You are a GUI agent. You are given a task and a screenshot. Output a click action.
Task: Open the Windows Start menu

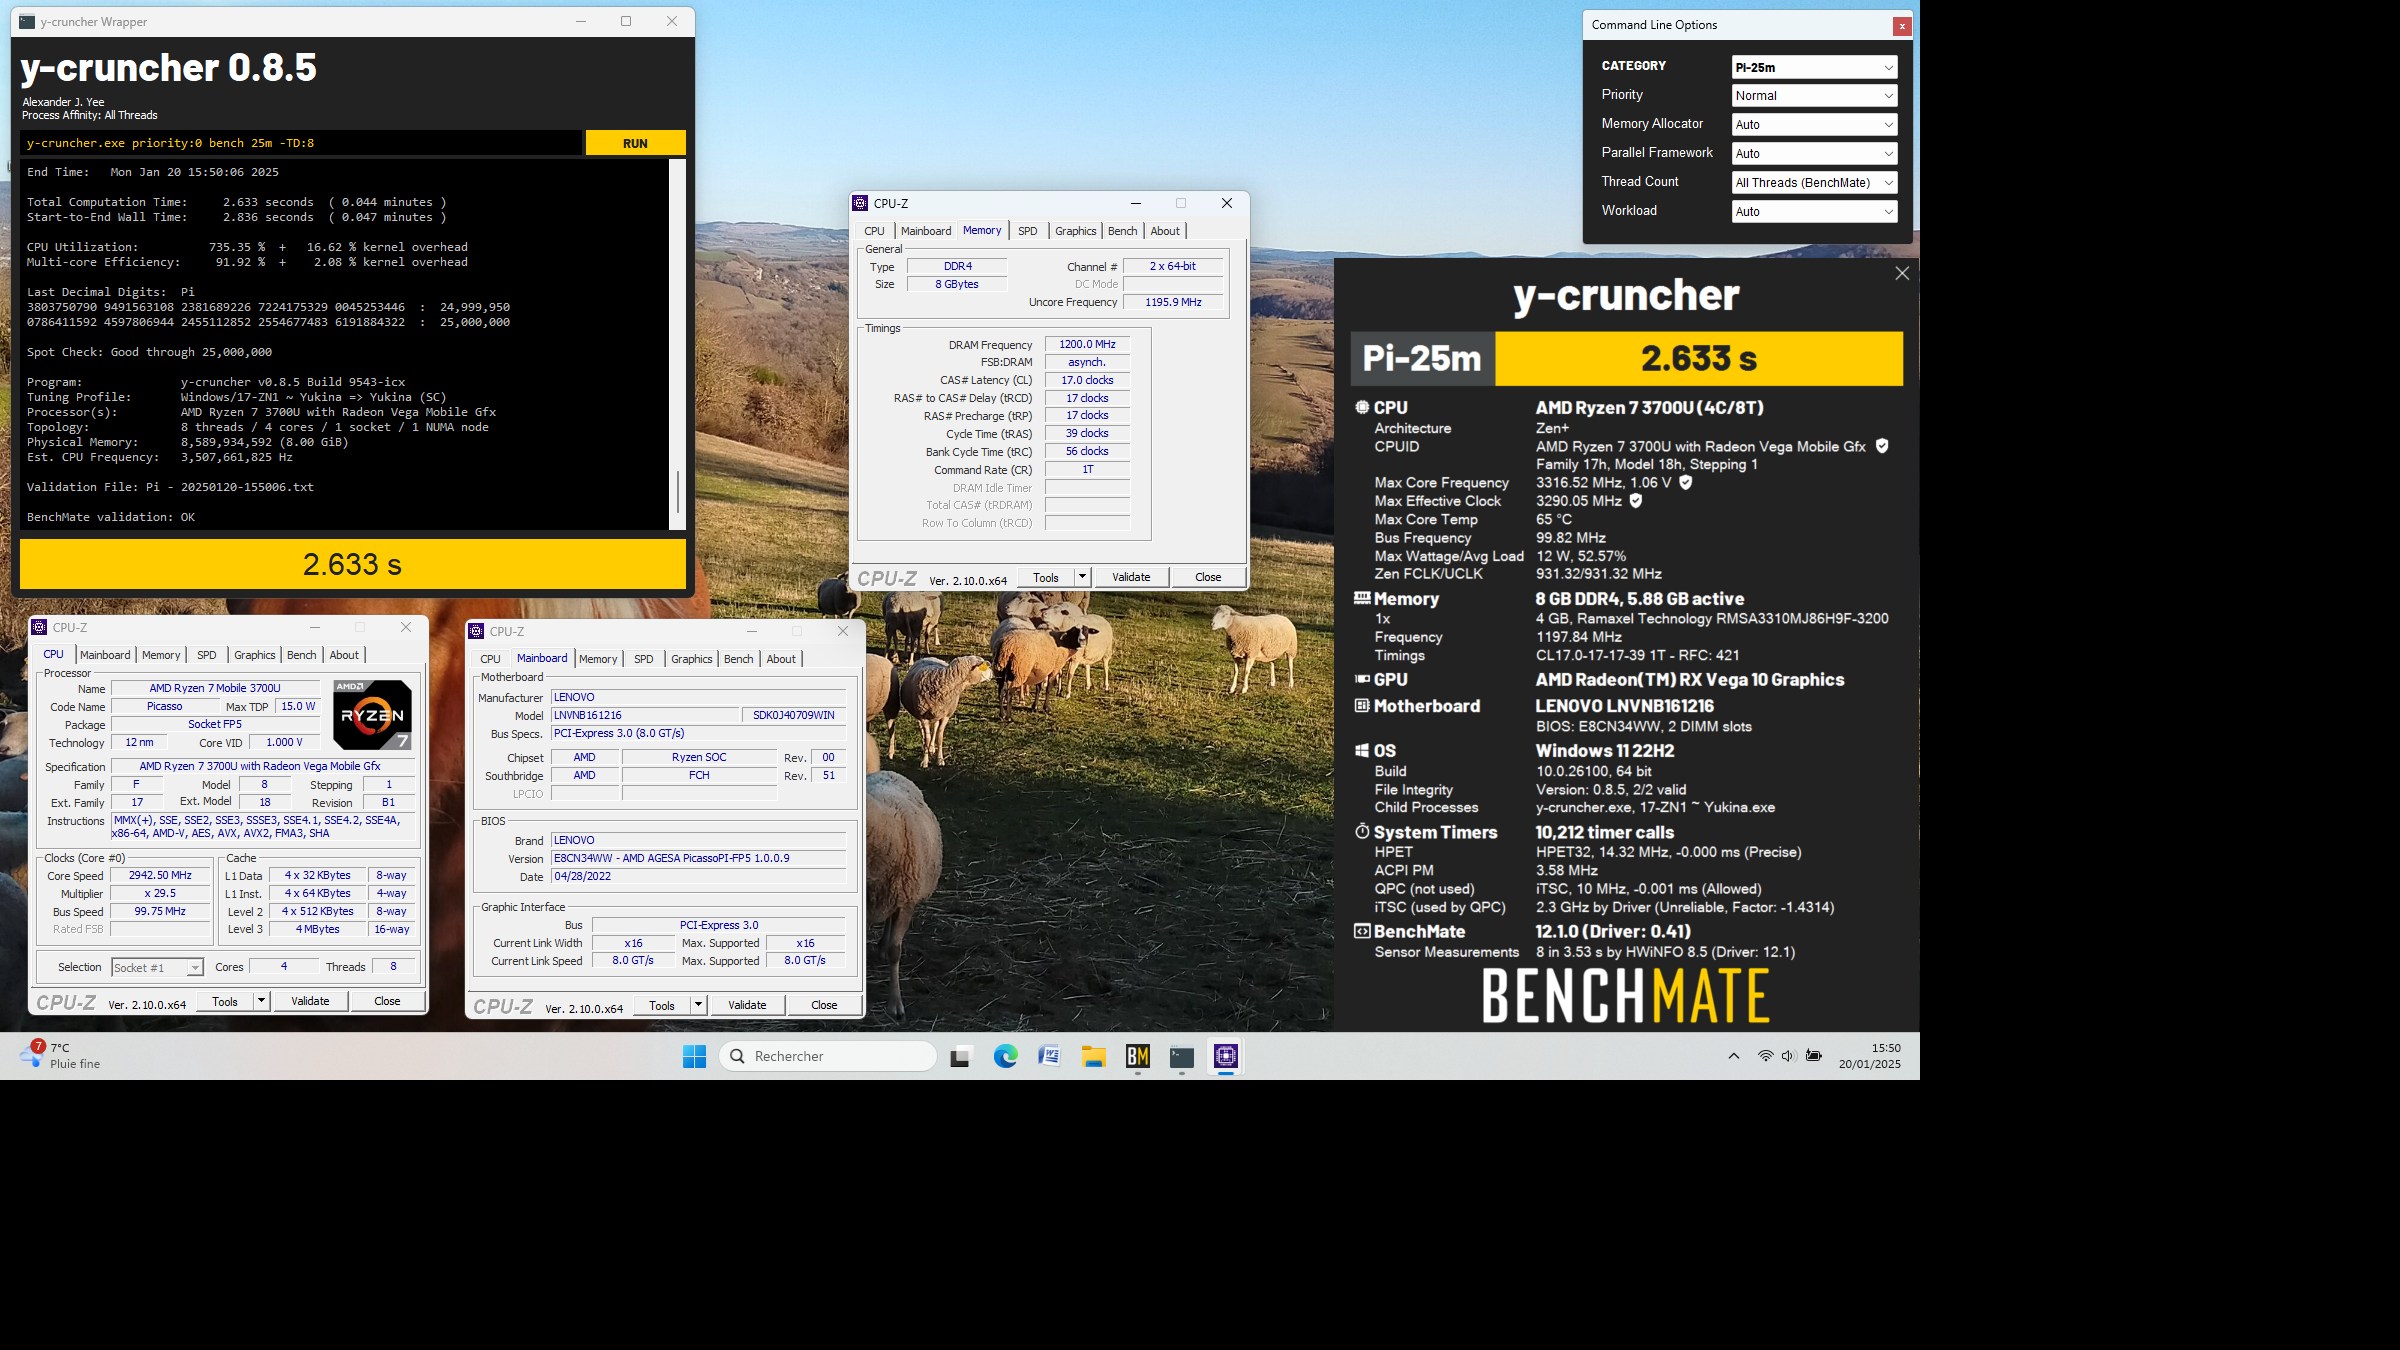click(x=694, y=1056)
